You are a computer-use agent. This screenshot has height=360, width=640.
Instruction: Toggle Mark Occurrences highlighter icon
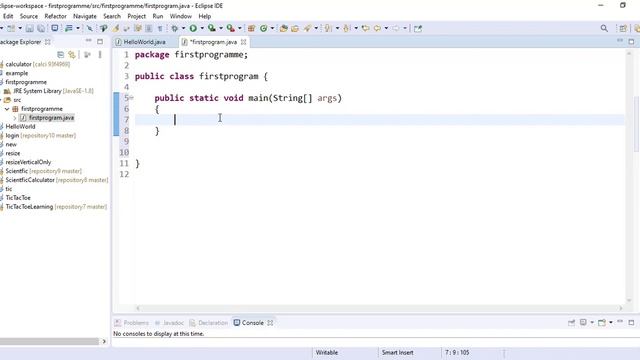tap(116, 28)
